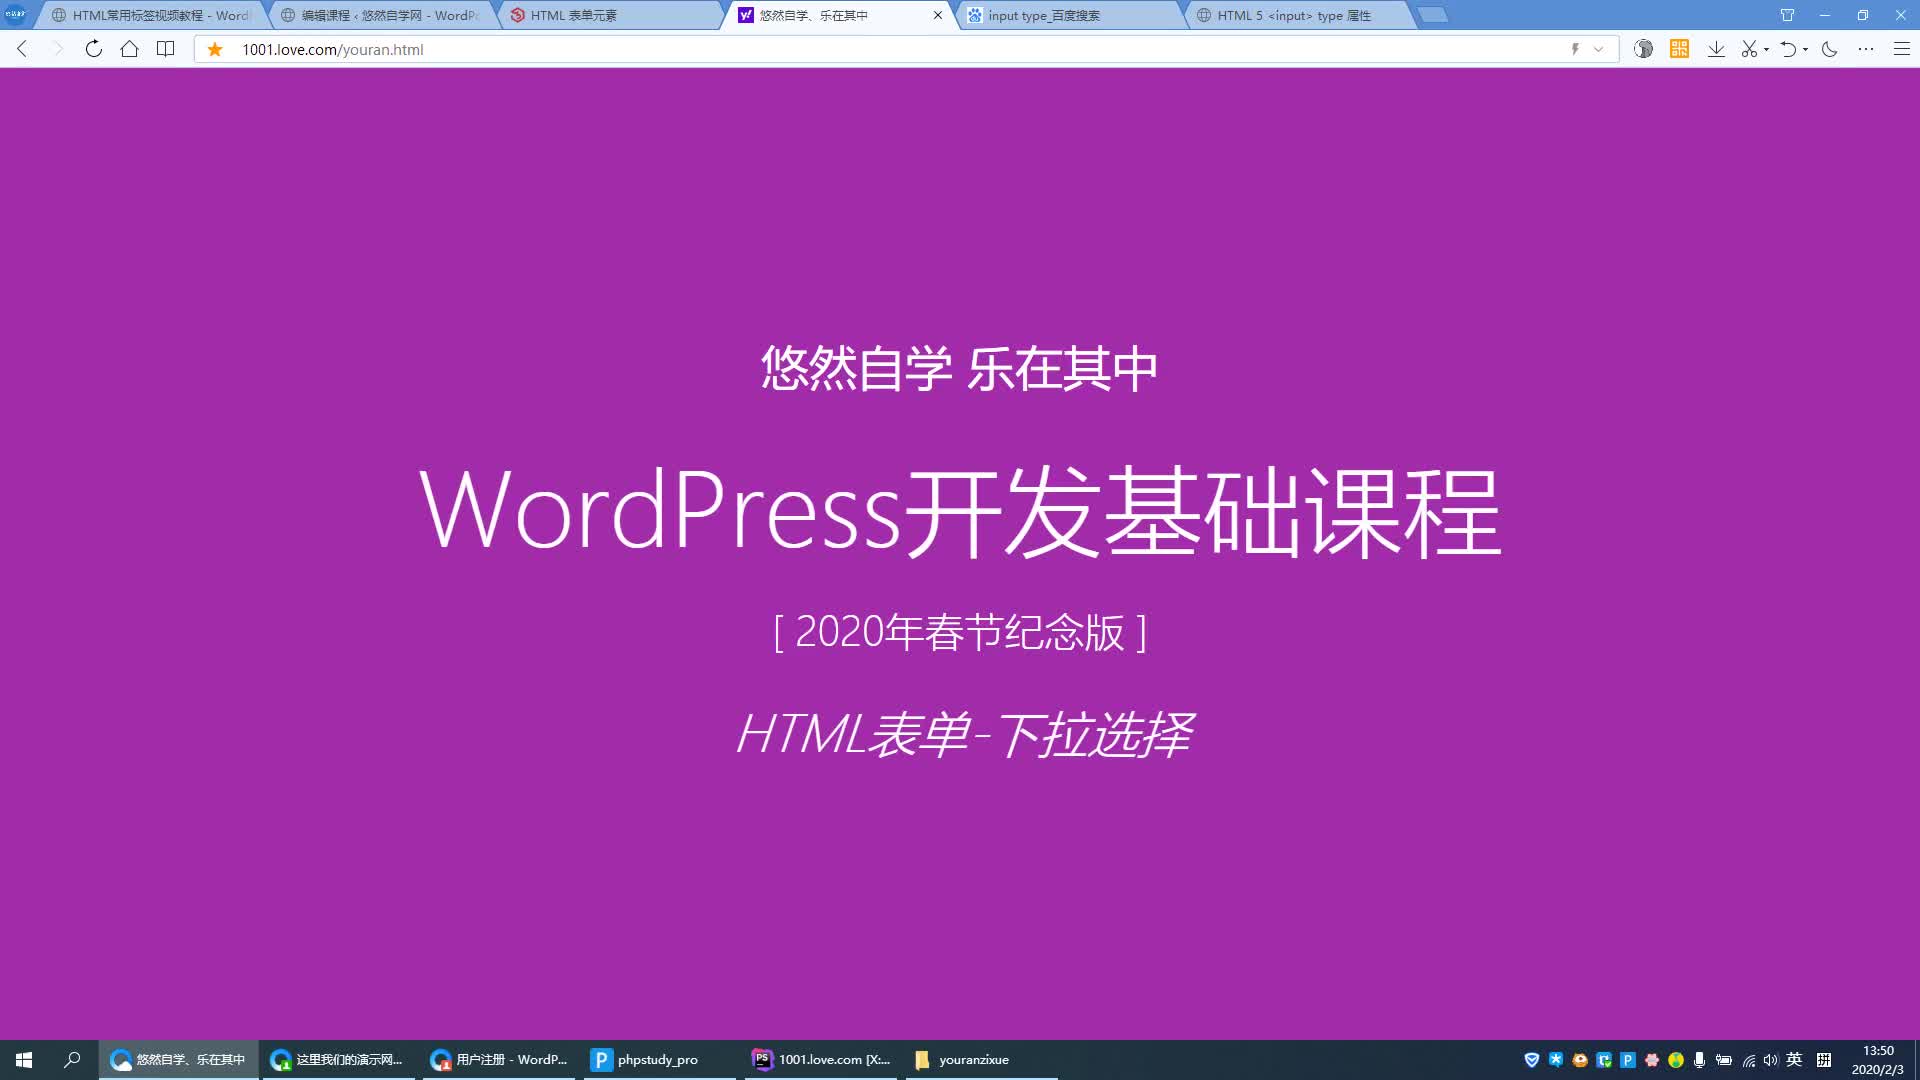Screen dimensions: 1920x1080
Task: Open the user avatar profile icon
Action: (x=1643, y=49)
